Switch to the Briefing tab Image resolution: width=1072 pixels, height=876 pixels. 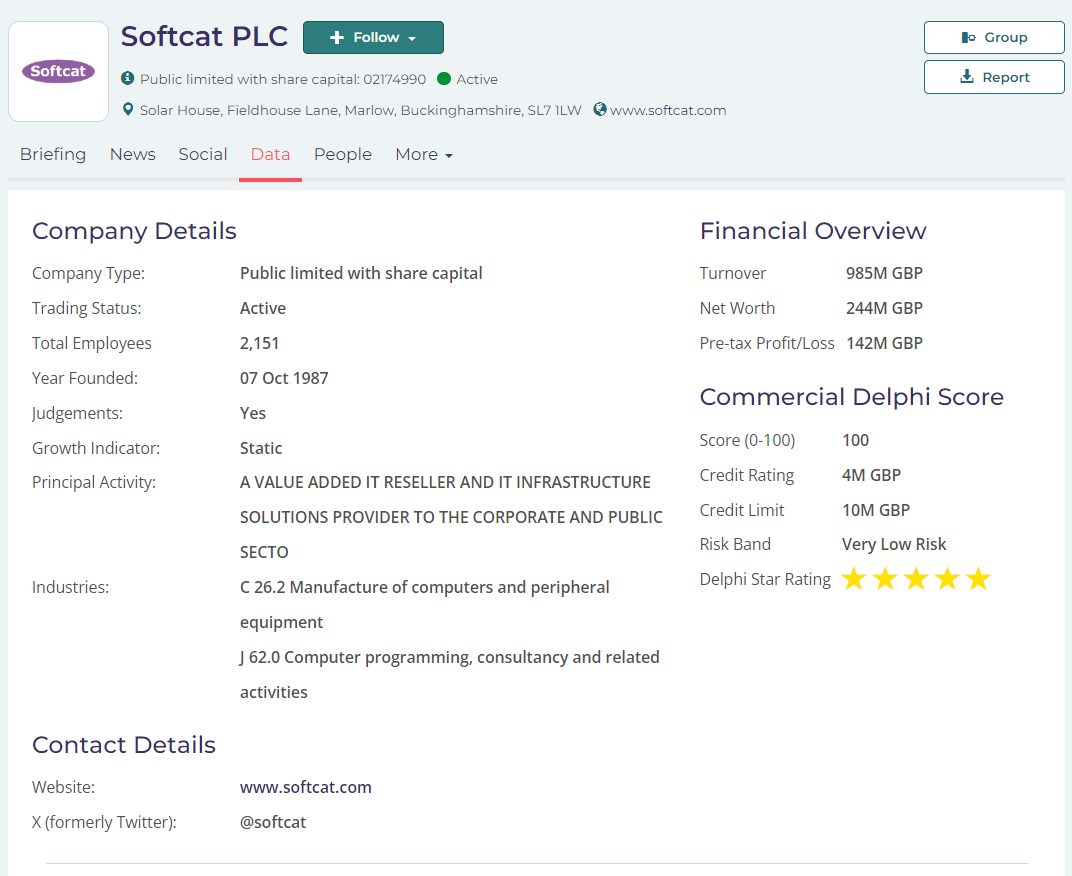point(53,155)
